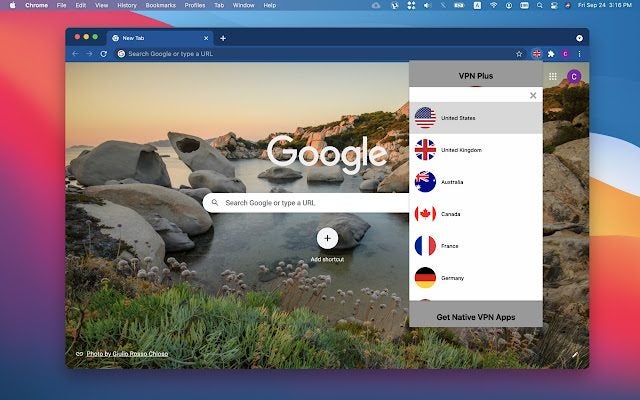This screenshot has height=400, width=640.
Task: Open the Tab menu
Action: click(219, 5)
